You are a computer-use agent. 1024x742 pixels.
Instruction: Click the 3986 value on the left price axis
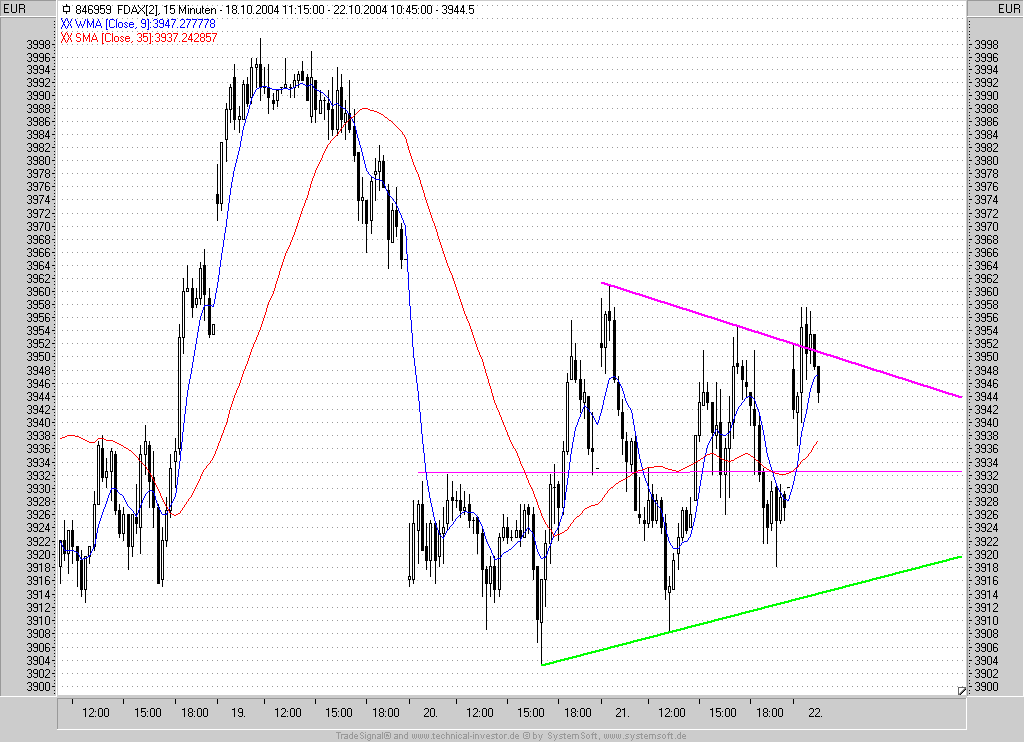39,121
